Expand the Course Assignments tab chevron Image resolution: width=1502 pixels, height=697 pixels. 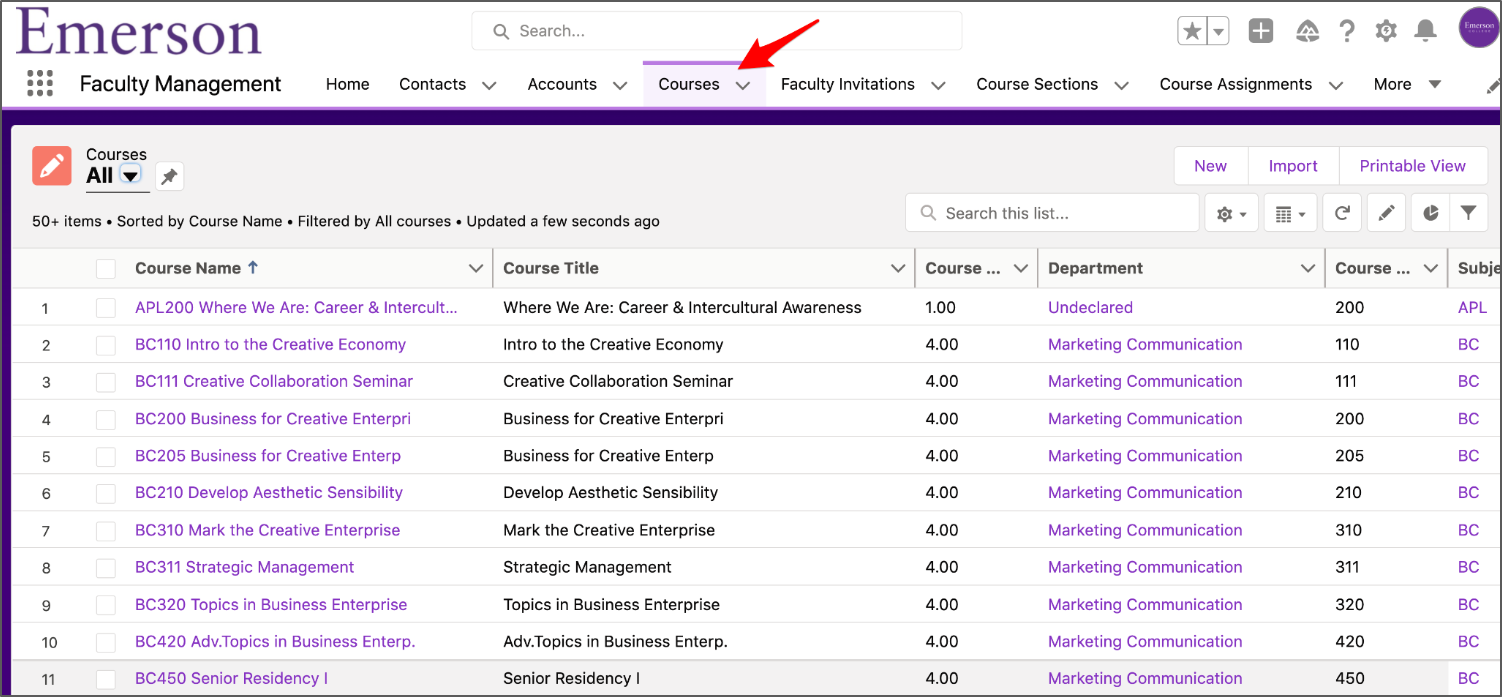[x=1336, y=86]
